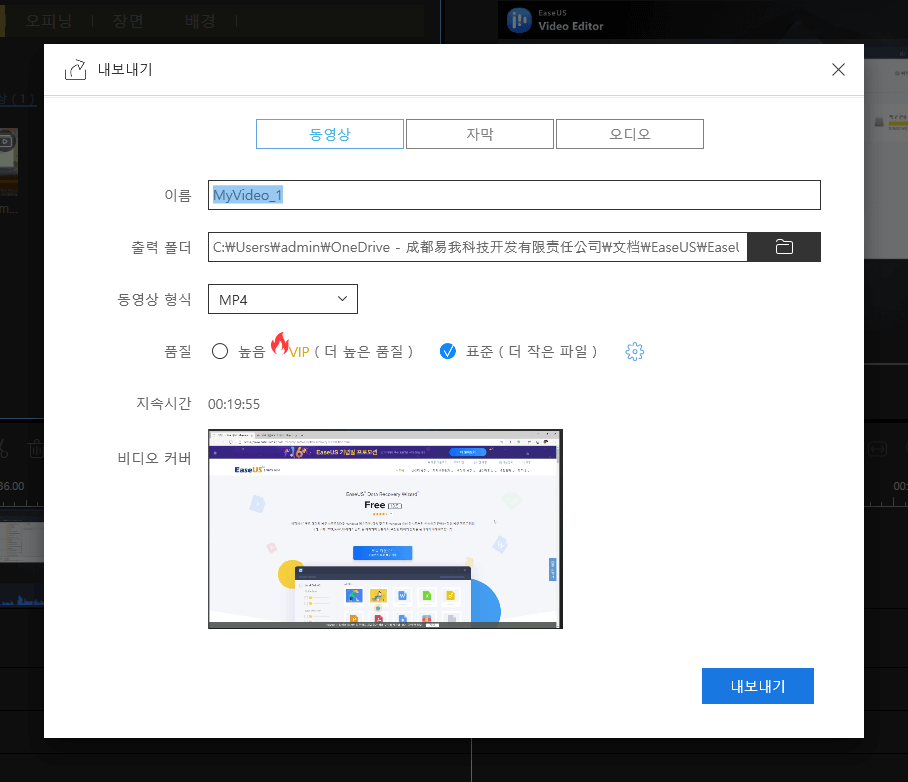Click the 오프닝 menu item

[48, 20]
